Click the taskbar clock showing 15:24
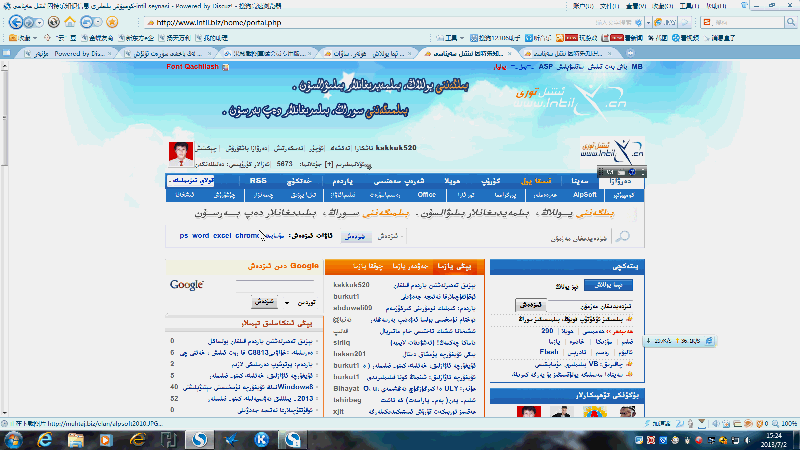The height and width of the screenshot is (450, 800). click(x=775, y=440)
